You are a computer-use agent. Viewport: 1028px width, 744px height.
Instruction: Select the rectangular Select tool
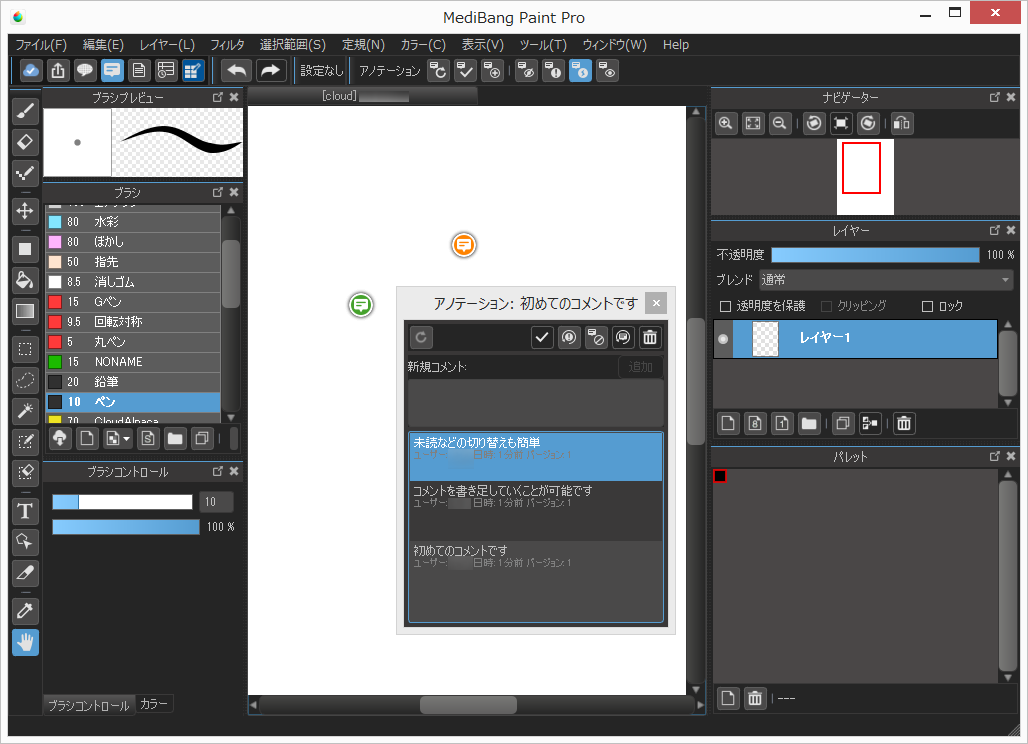pos(25,349)
